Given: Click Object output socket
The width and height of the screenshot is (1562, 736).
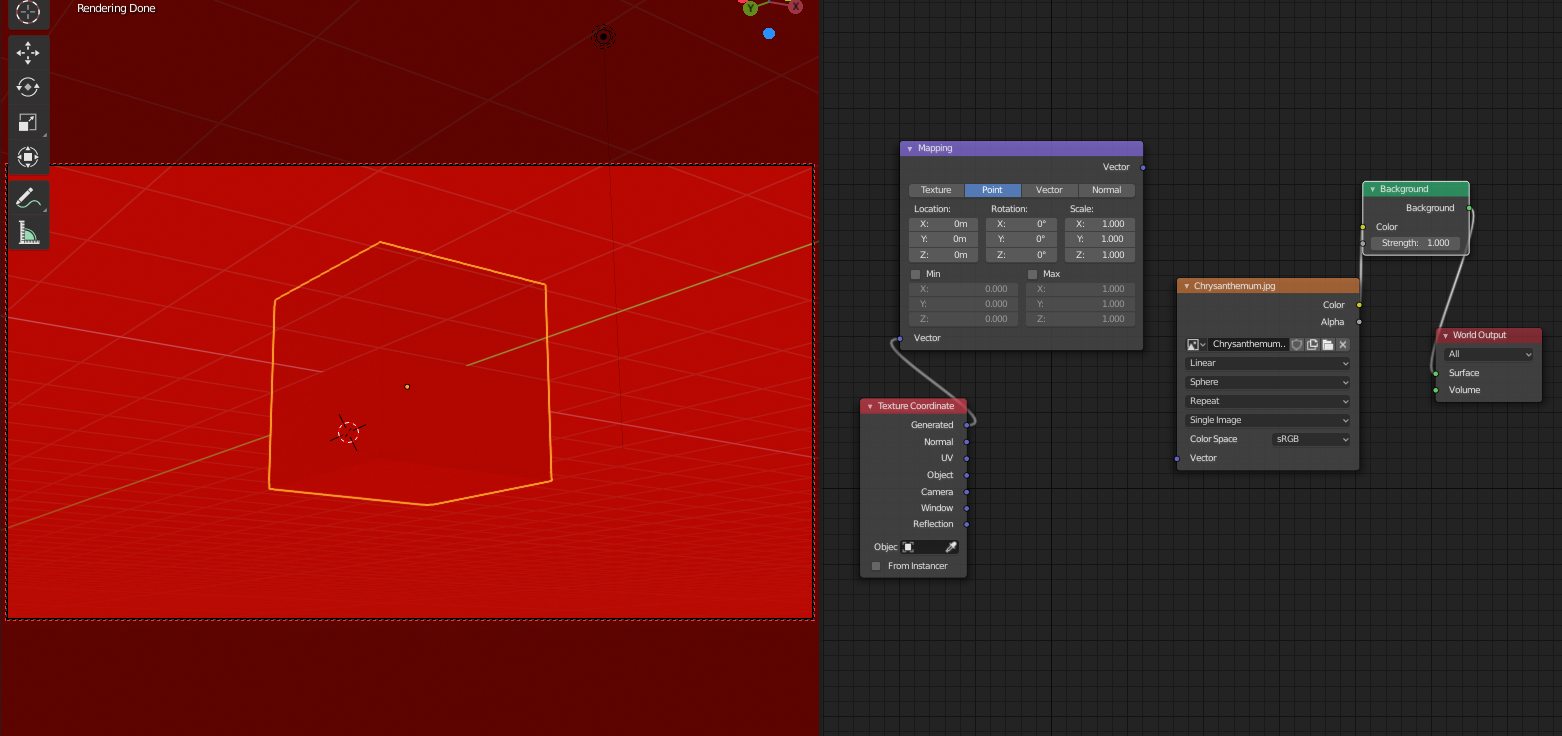Looking at the screenshot, I should (x=966, y=475).
